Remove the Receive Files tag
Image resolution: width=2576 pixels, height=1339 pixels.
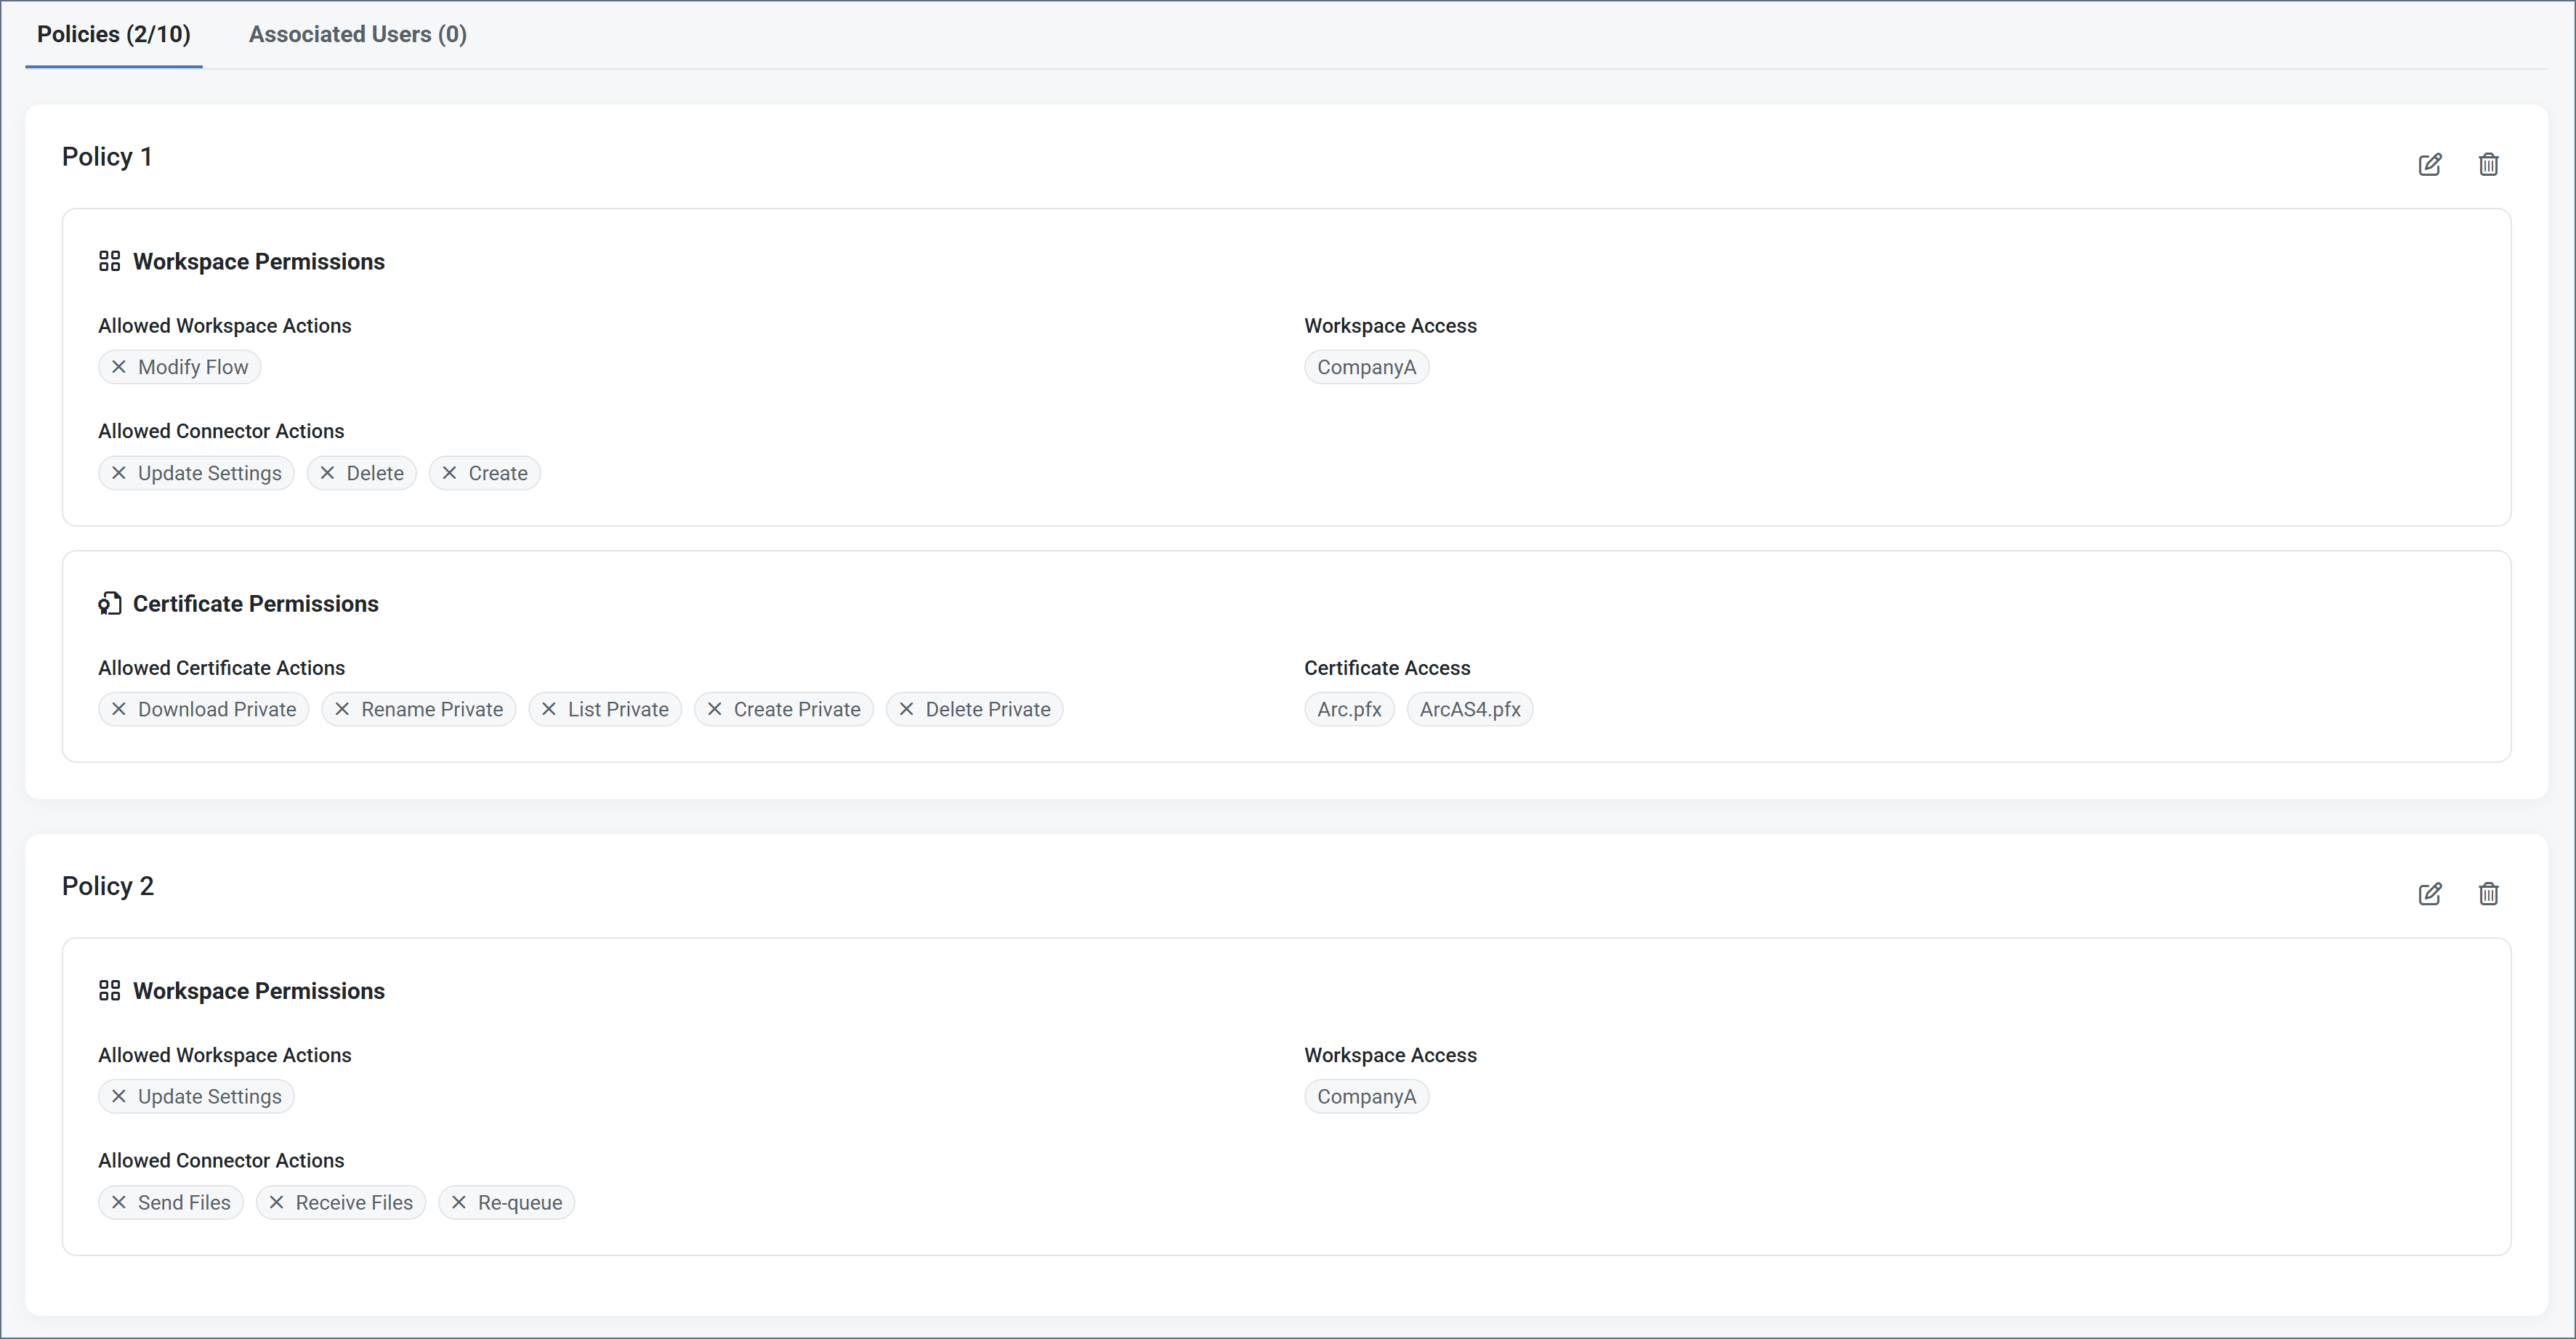coord(277,1202)
